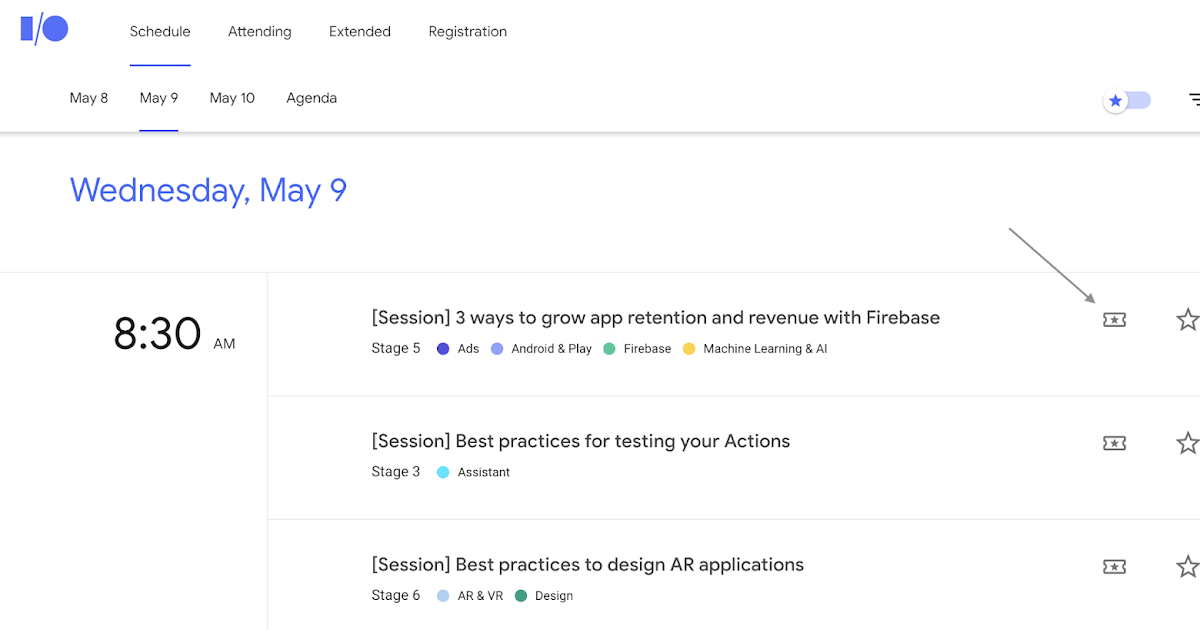Viewport: 1200px width, 630px height.
Task: Show the May 10 schedule
Action: coord(232,98)
